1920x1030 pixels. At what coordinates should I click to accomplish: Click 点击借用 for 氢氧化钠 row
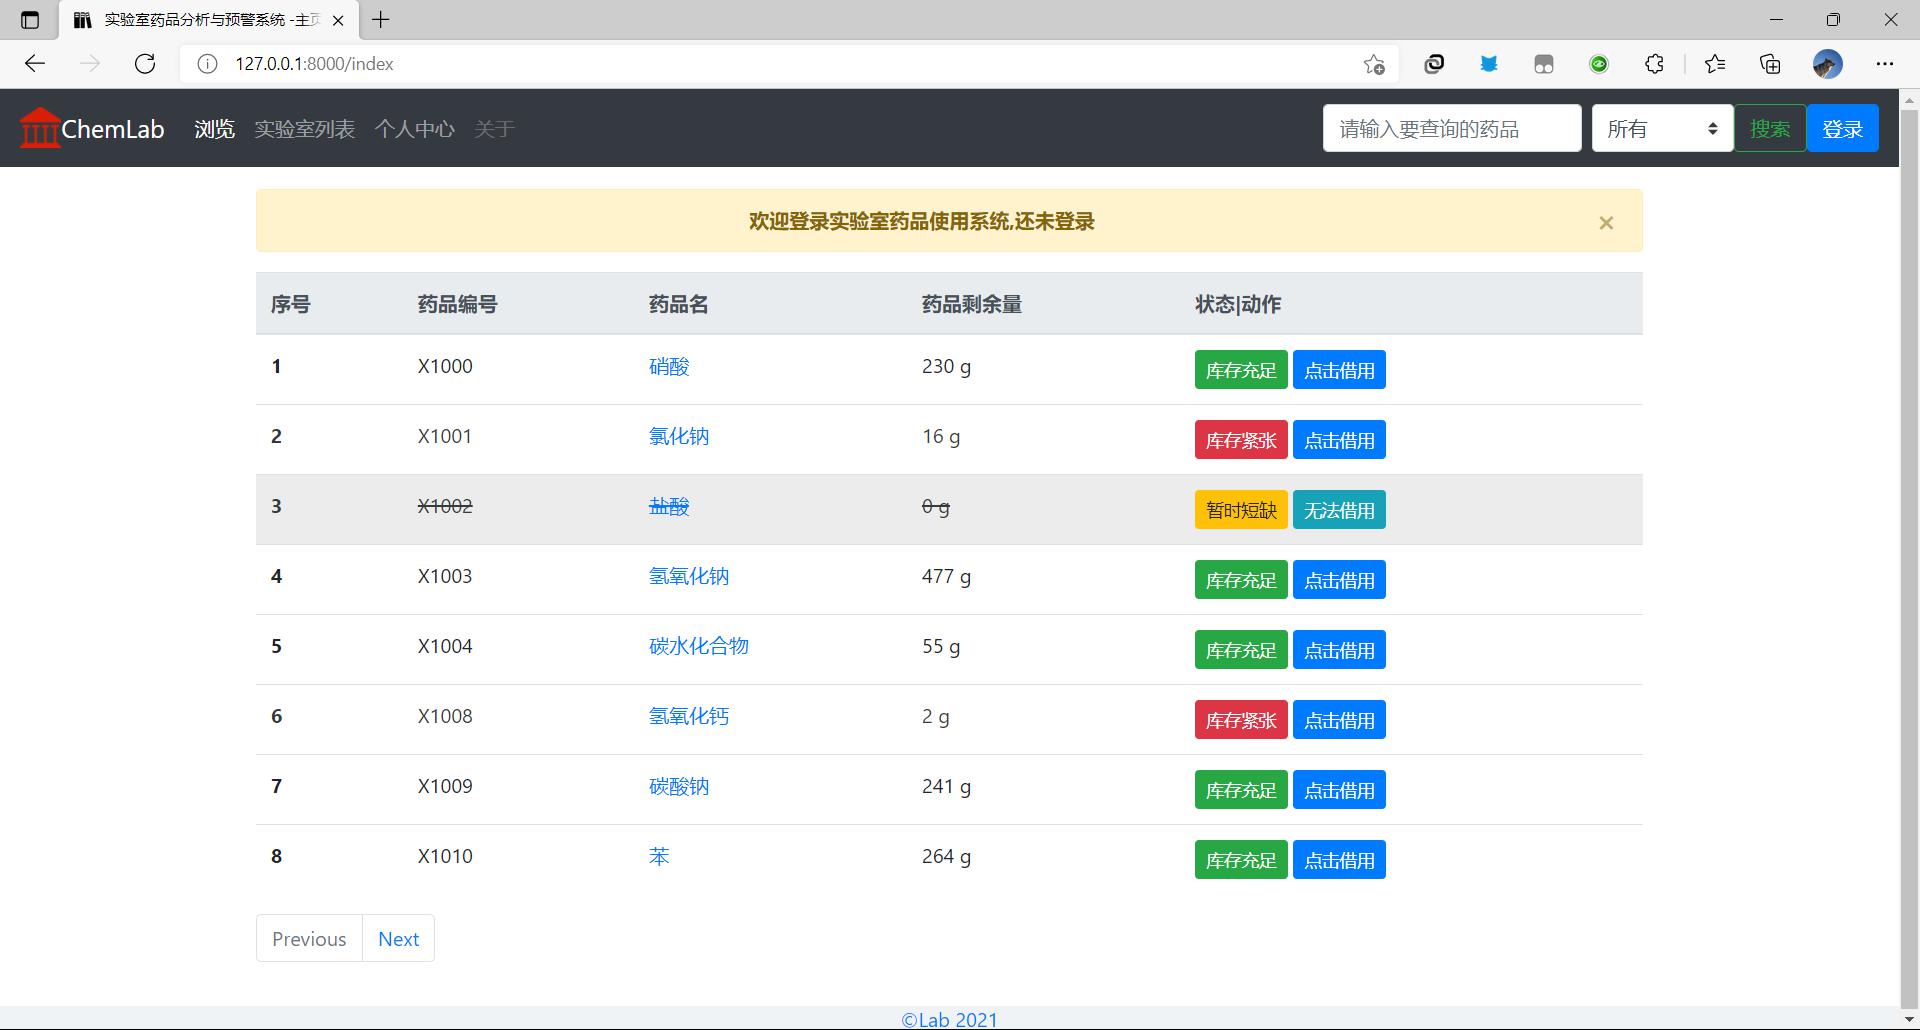coord(1339,580)
